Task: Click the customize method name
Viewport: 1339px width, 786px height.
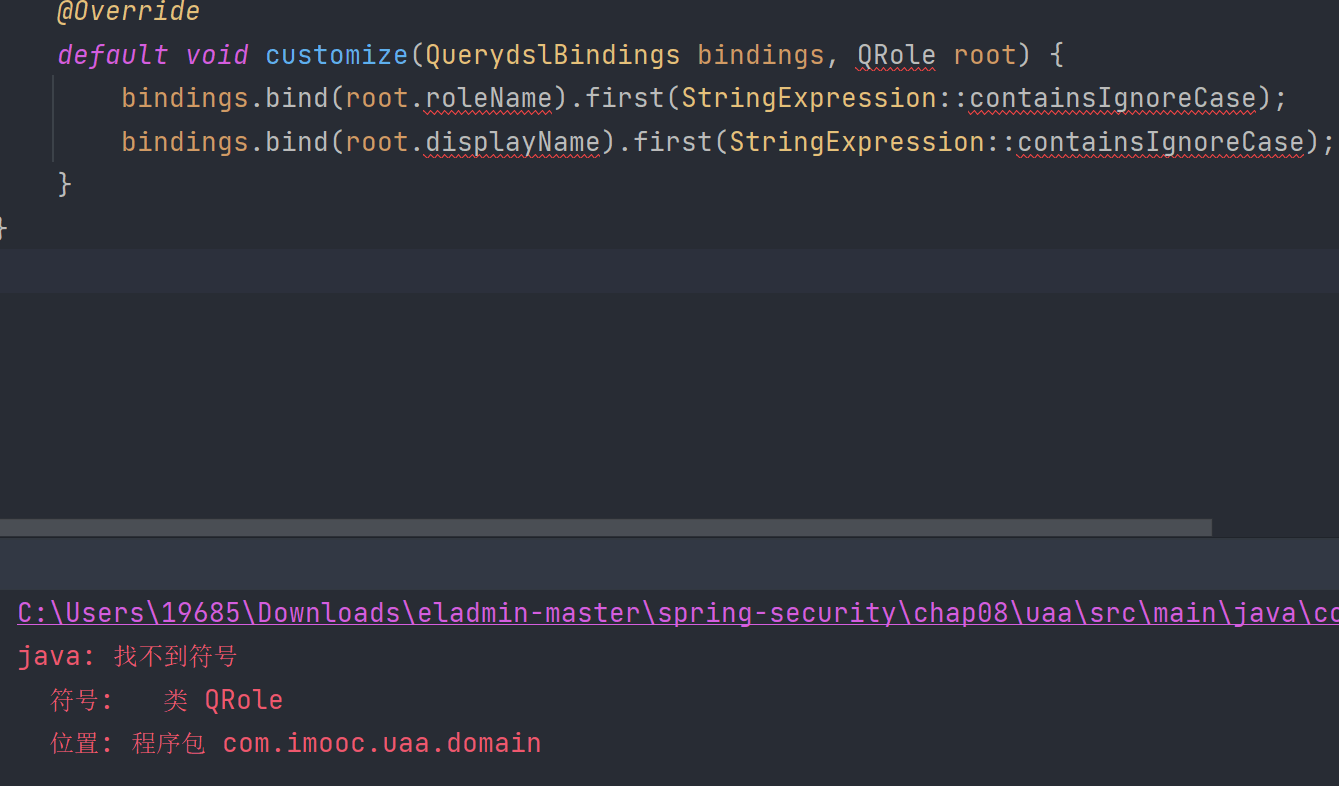Action: 337,54
